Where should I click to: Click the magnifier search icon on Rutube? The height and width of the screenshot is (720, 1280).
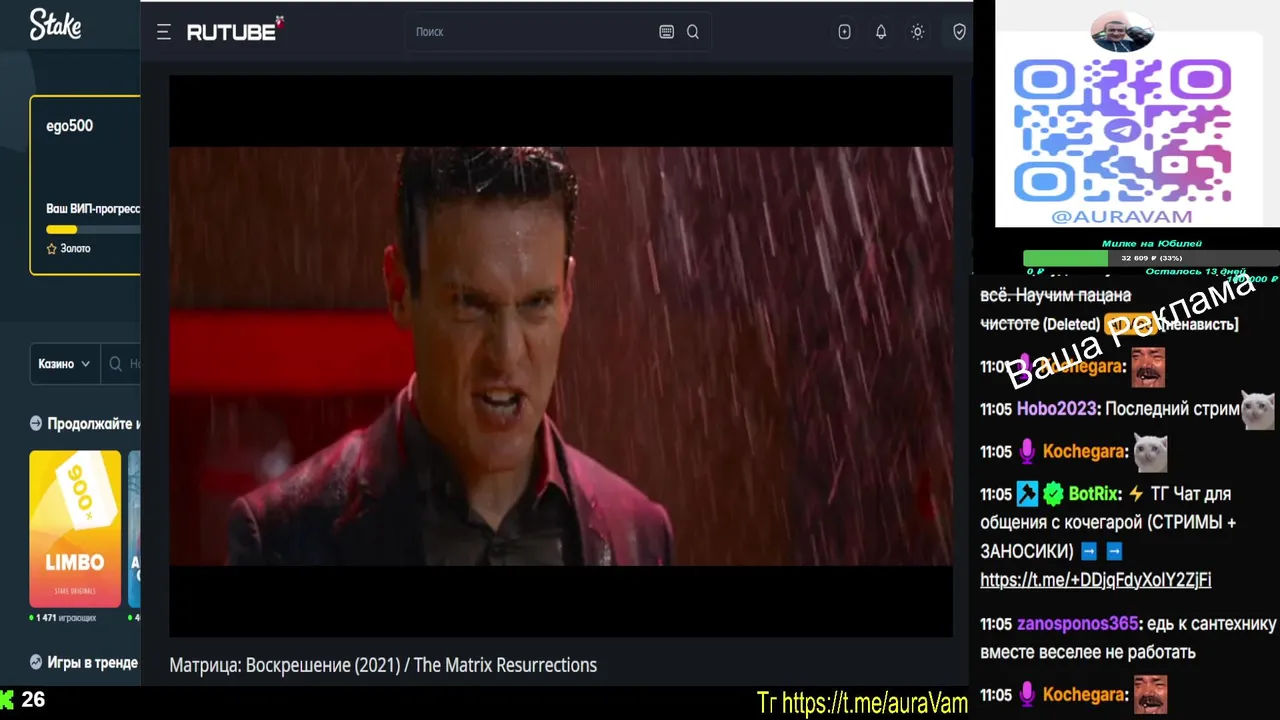point(693,32)
